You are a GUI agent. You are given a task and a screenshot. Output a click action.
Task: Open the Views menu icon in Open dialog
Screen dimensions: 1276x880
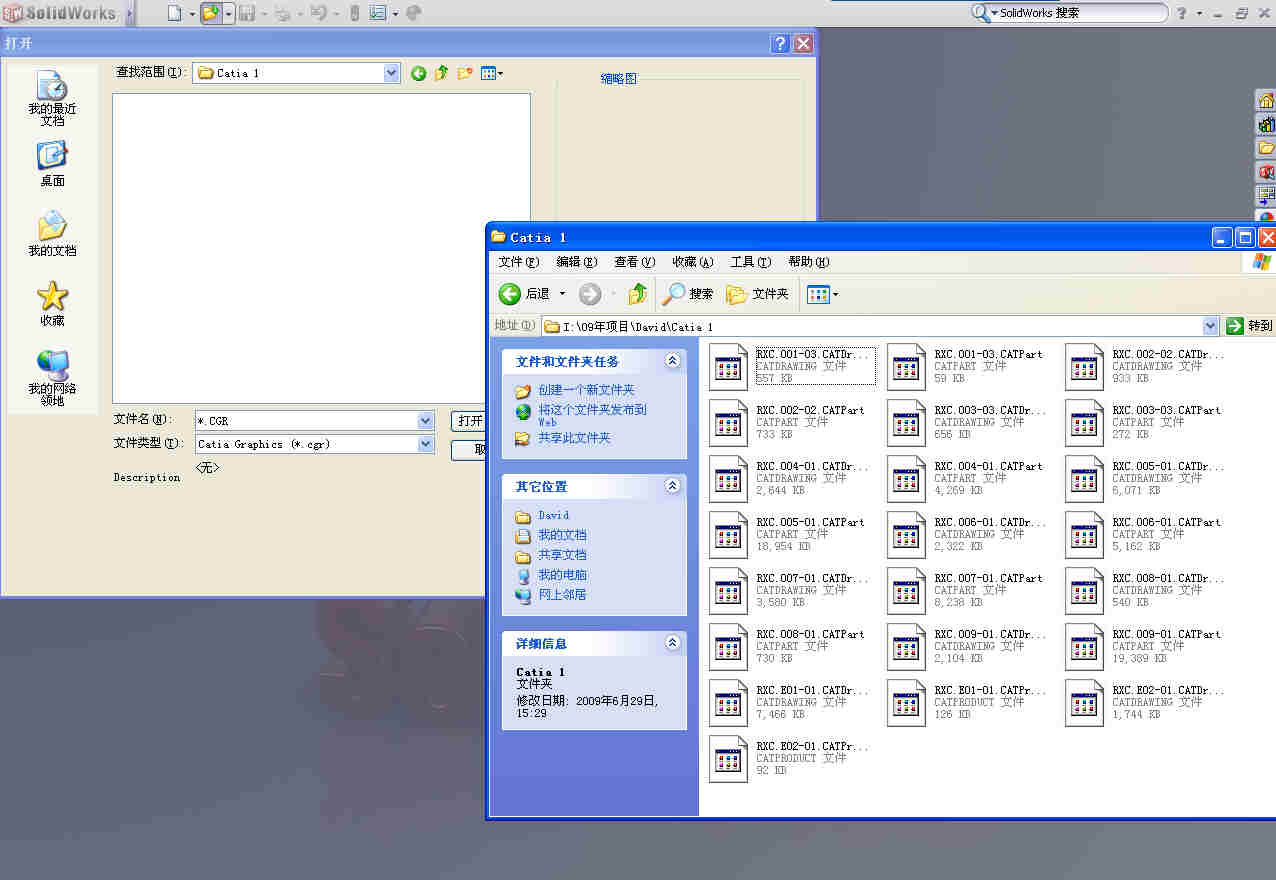pos(491,73)
